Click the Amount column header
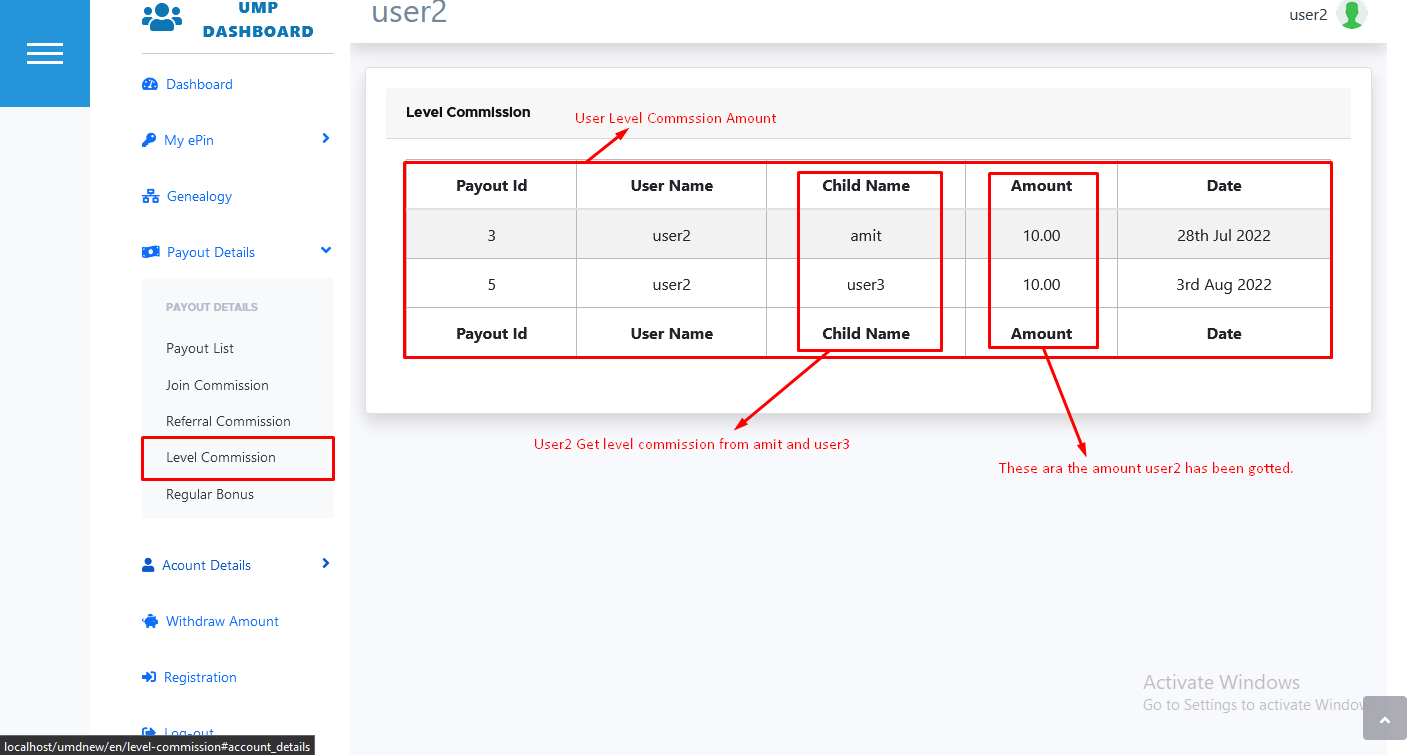Image resolution: width=1418 pixels, height=755 pixels. 1041,186
